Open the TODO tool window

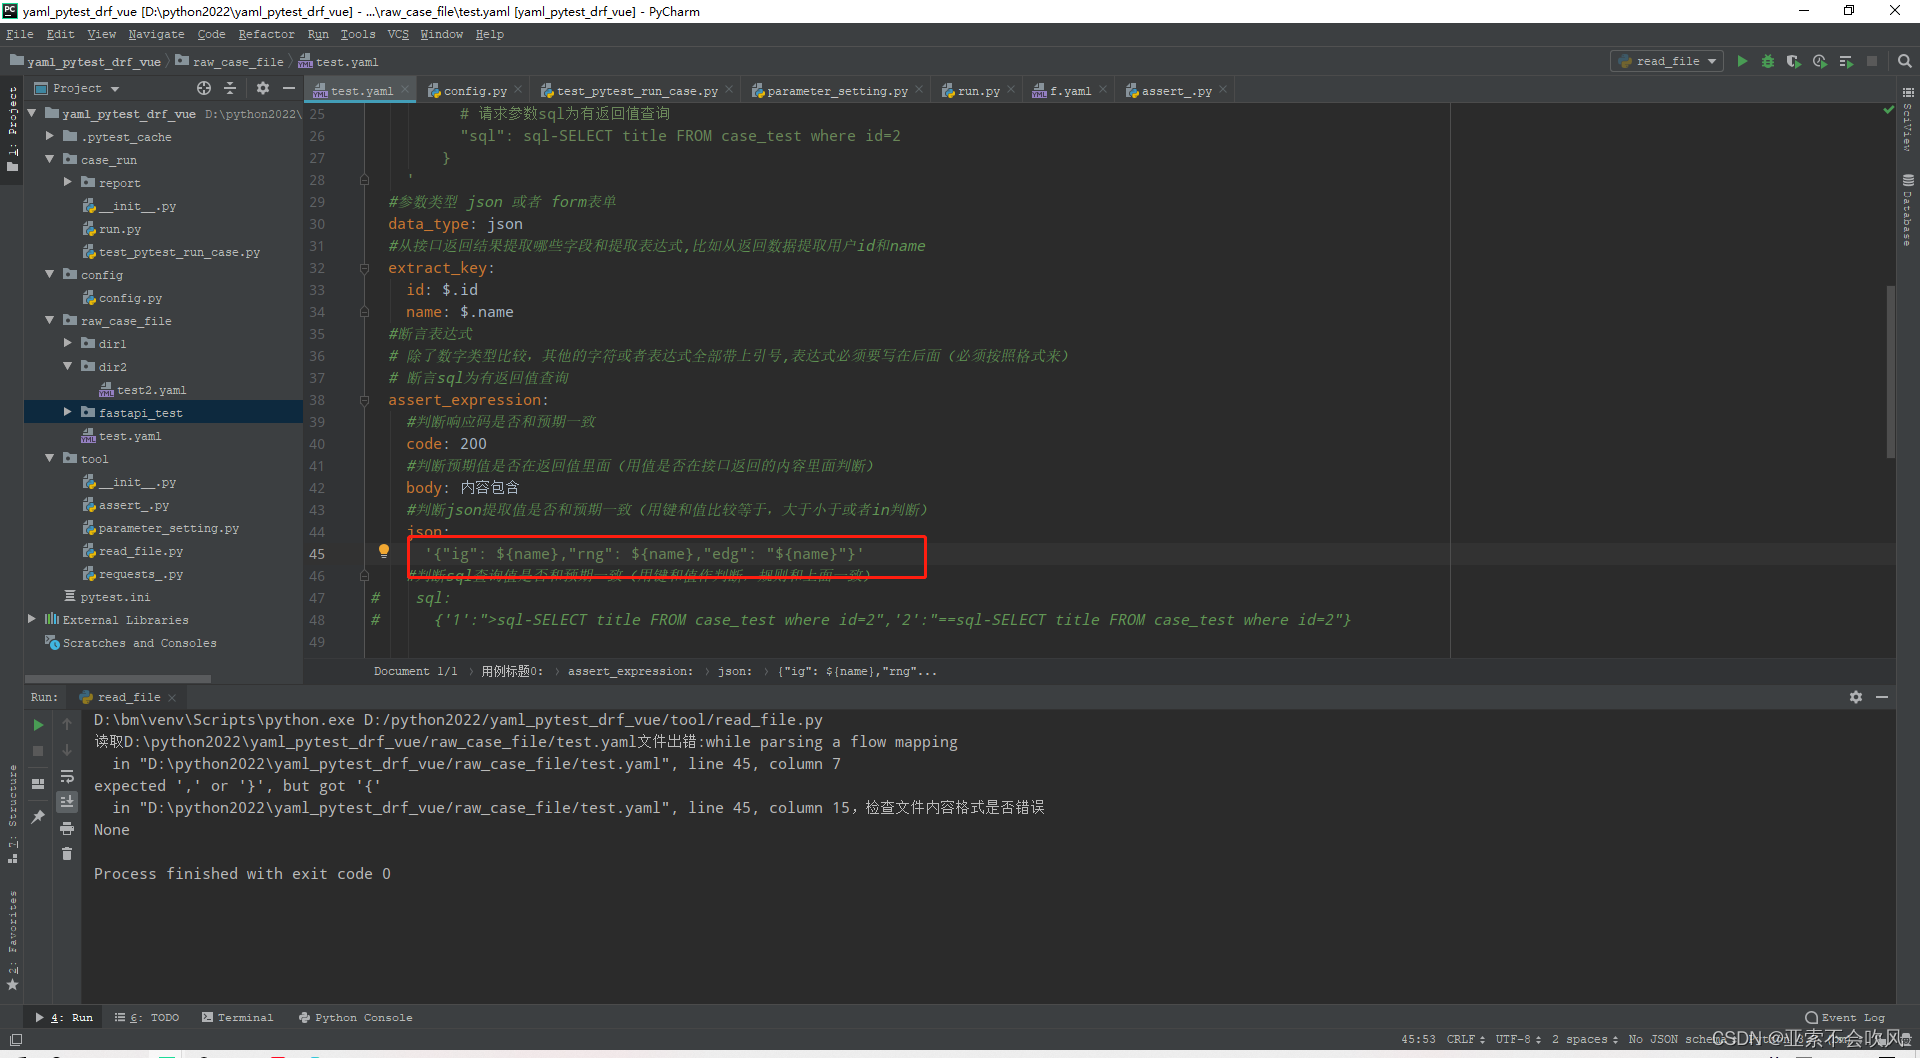(147, 1018)
